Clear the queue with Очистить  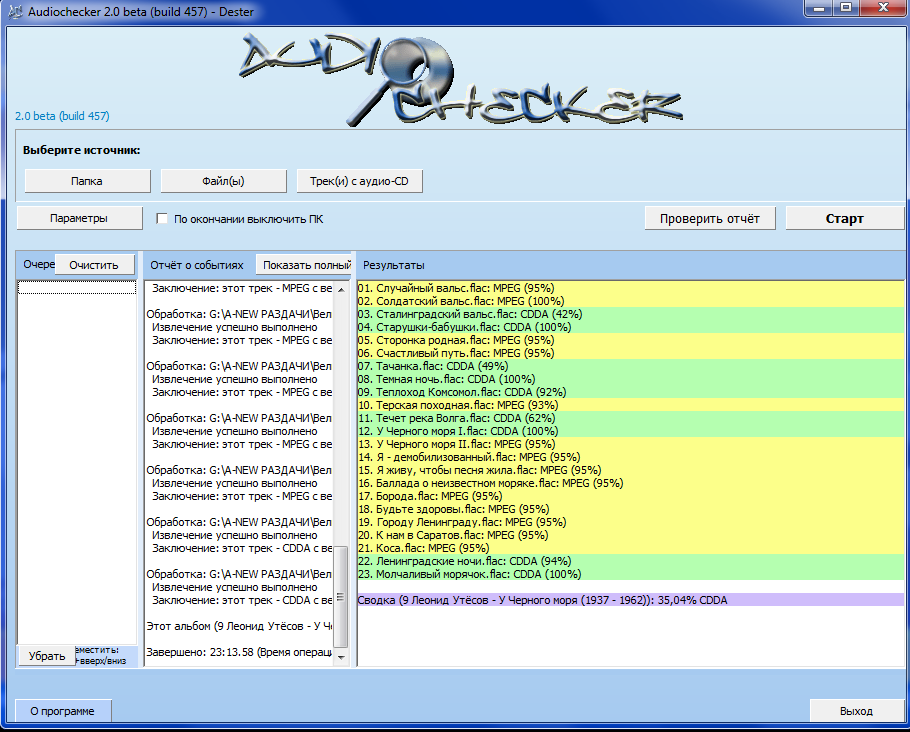[94, 265]
